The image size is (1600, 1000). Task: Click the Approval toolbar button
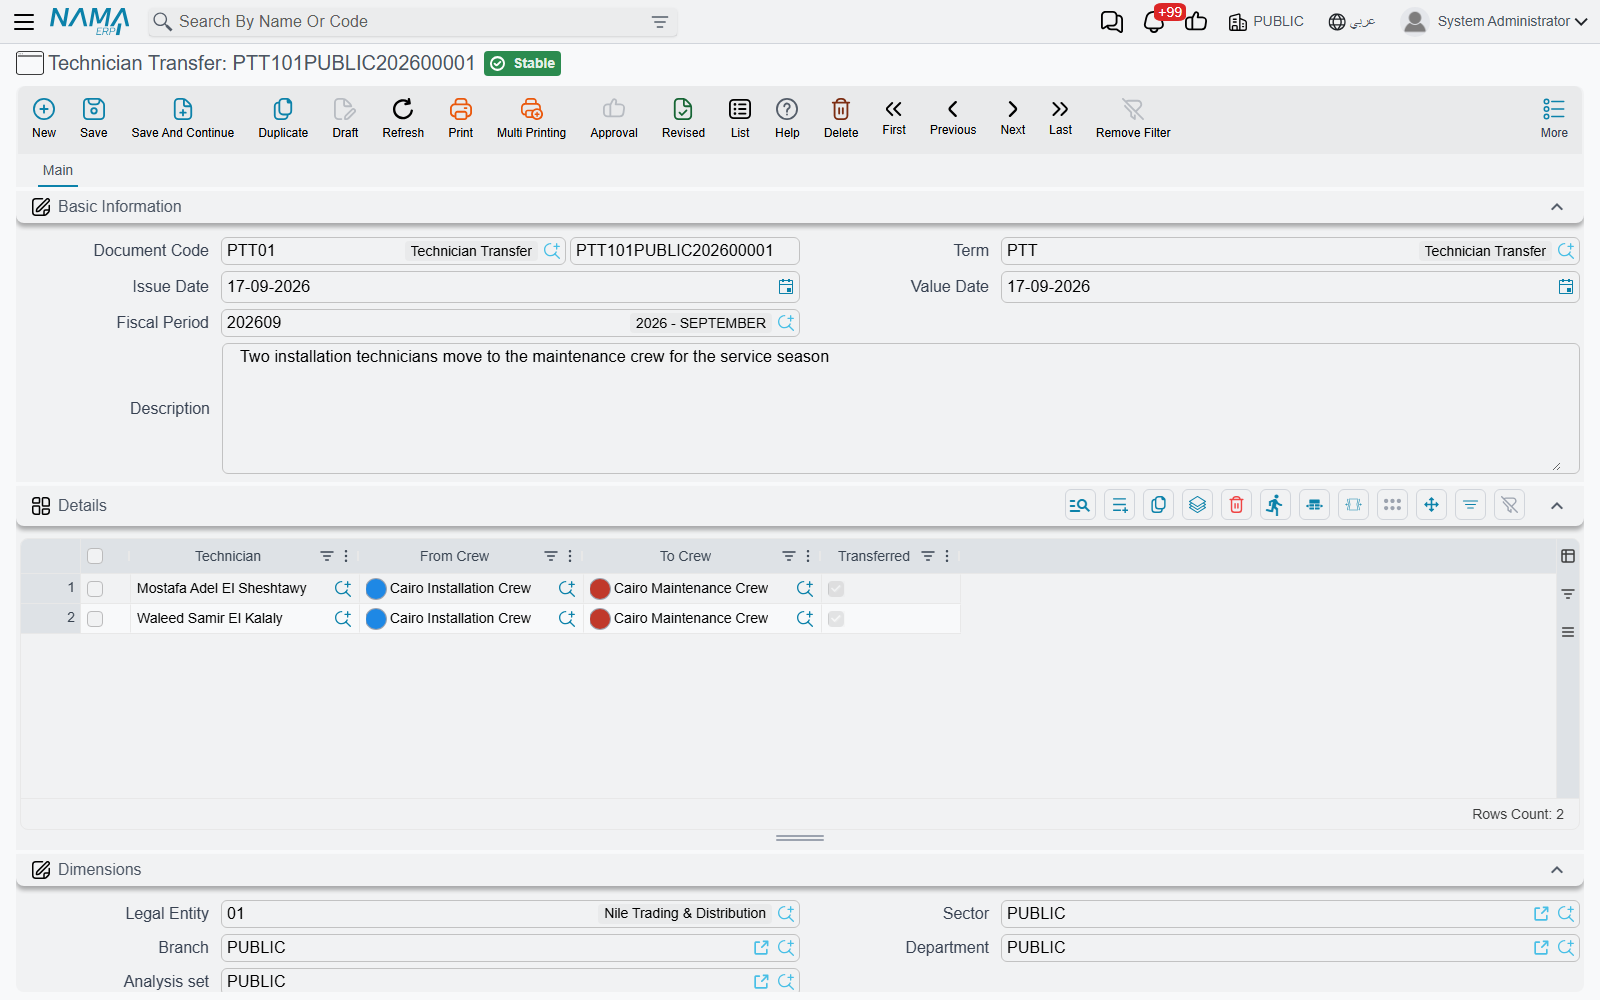[614, 118]
